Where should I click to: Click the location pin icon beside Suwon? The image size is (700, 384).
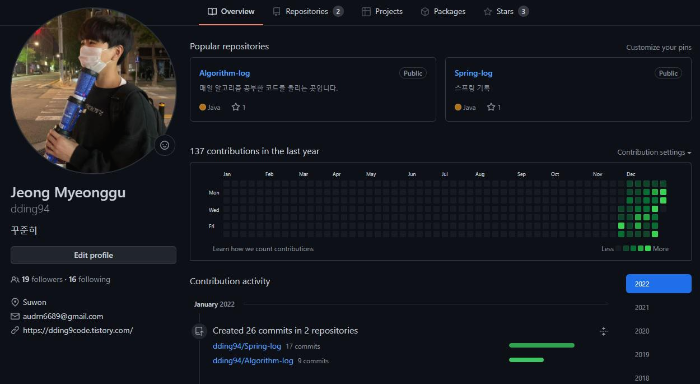[15, 302]
